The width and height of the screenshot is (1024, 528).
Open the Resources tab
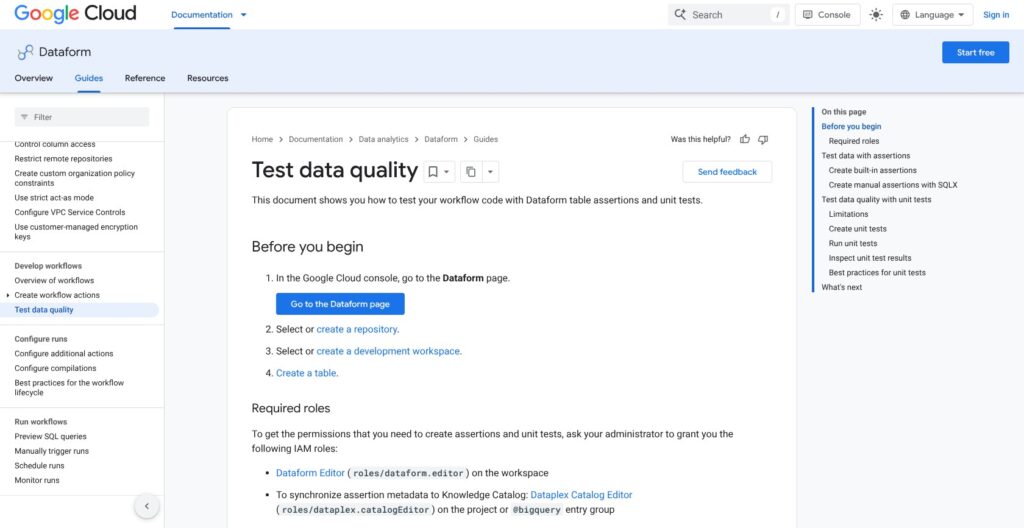pyautogui.click(x=208, y=78)
